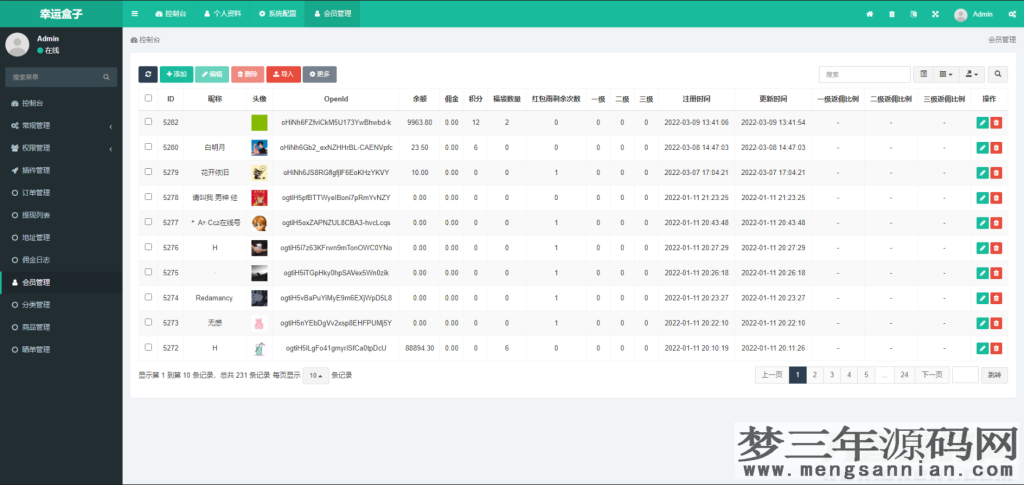
Task: Toggle the select-all checkbox in table header
Action: point(148,98)
